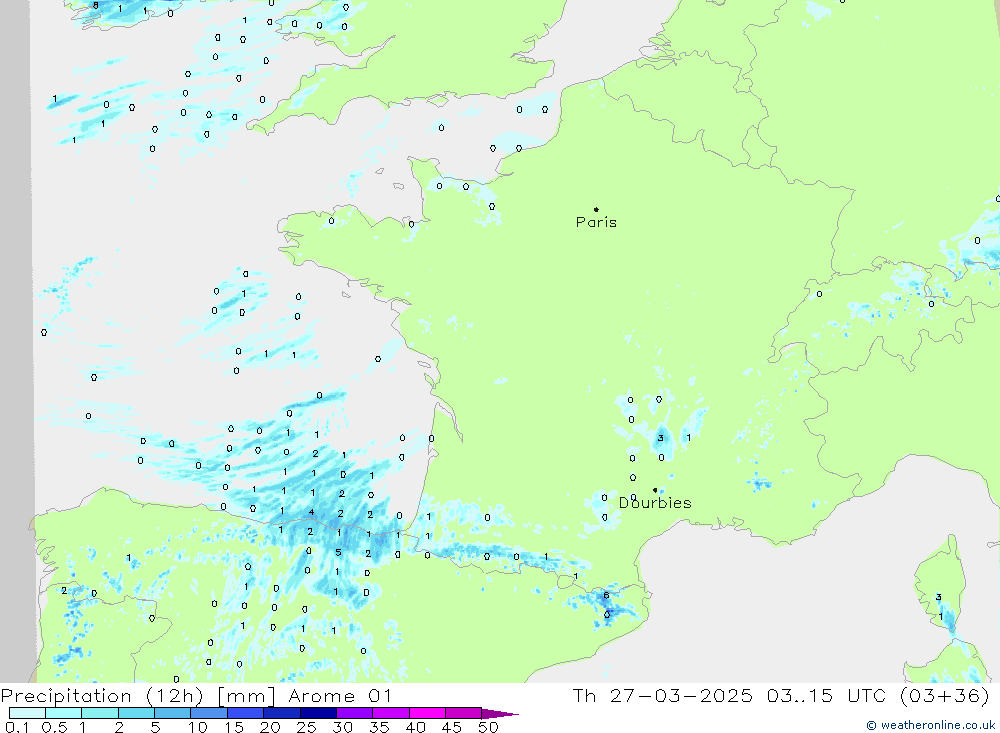
Task: Select the 0.5–1 mm legend color swatch
Action: (63, 713)
